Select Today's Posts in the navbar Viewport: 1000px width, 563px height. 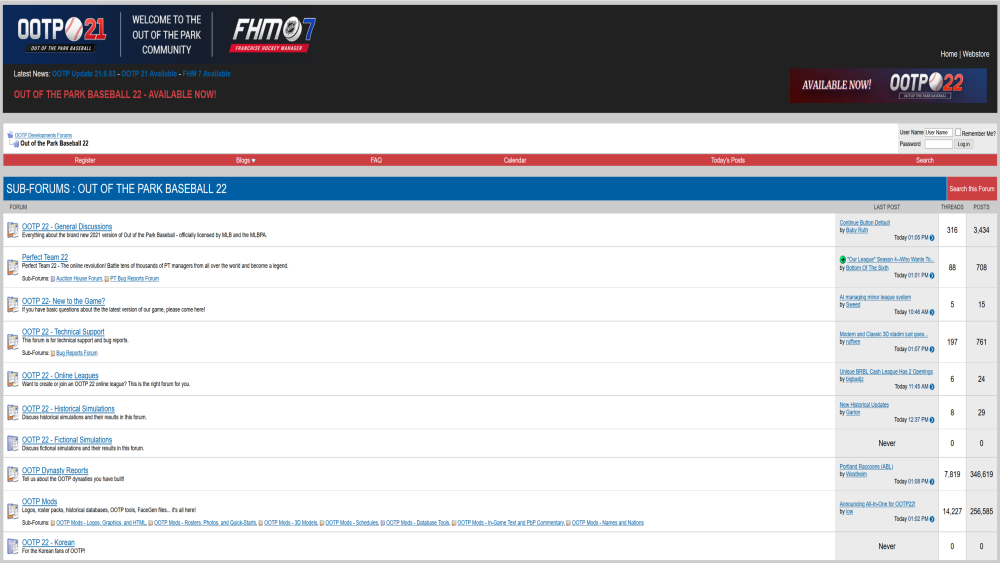click(x=727, y=160)
